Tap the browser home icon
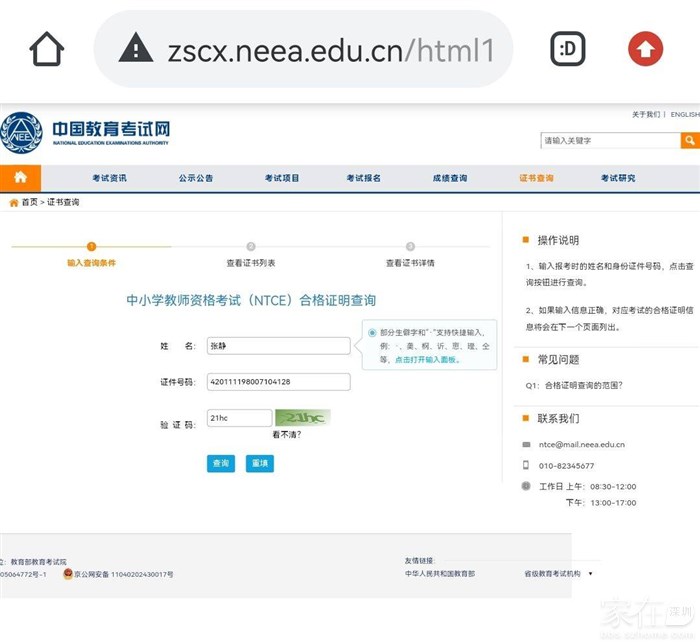The width and height of the screenshot is (700, 642). click(x=47, y=49)
